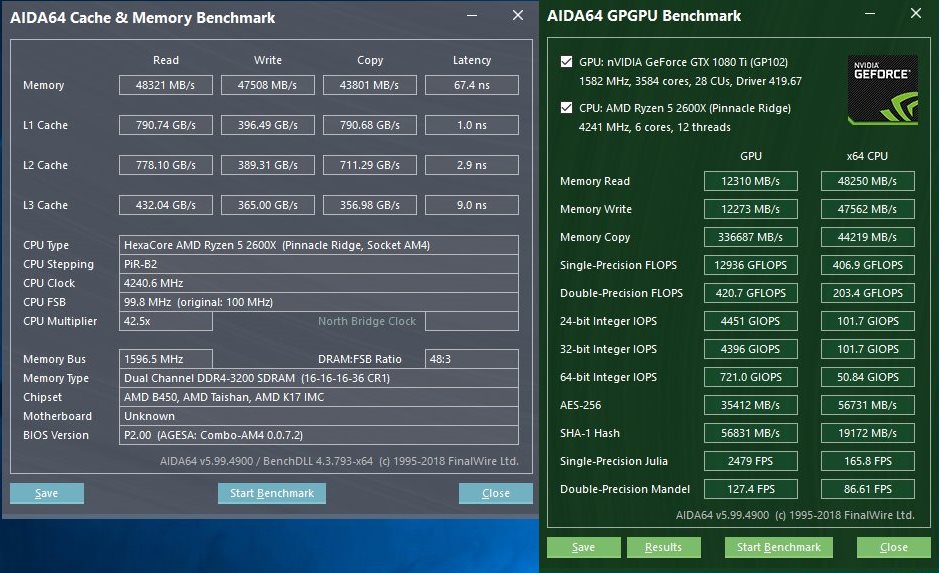939x573 pixels.
Task: Click CPU FSB field 99.8 MHz
Action: pyautogui.click(x=319, y=302)
